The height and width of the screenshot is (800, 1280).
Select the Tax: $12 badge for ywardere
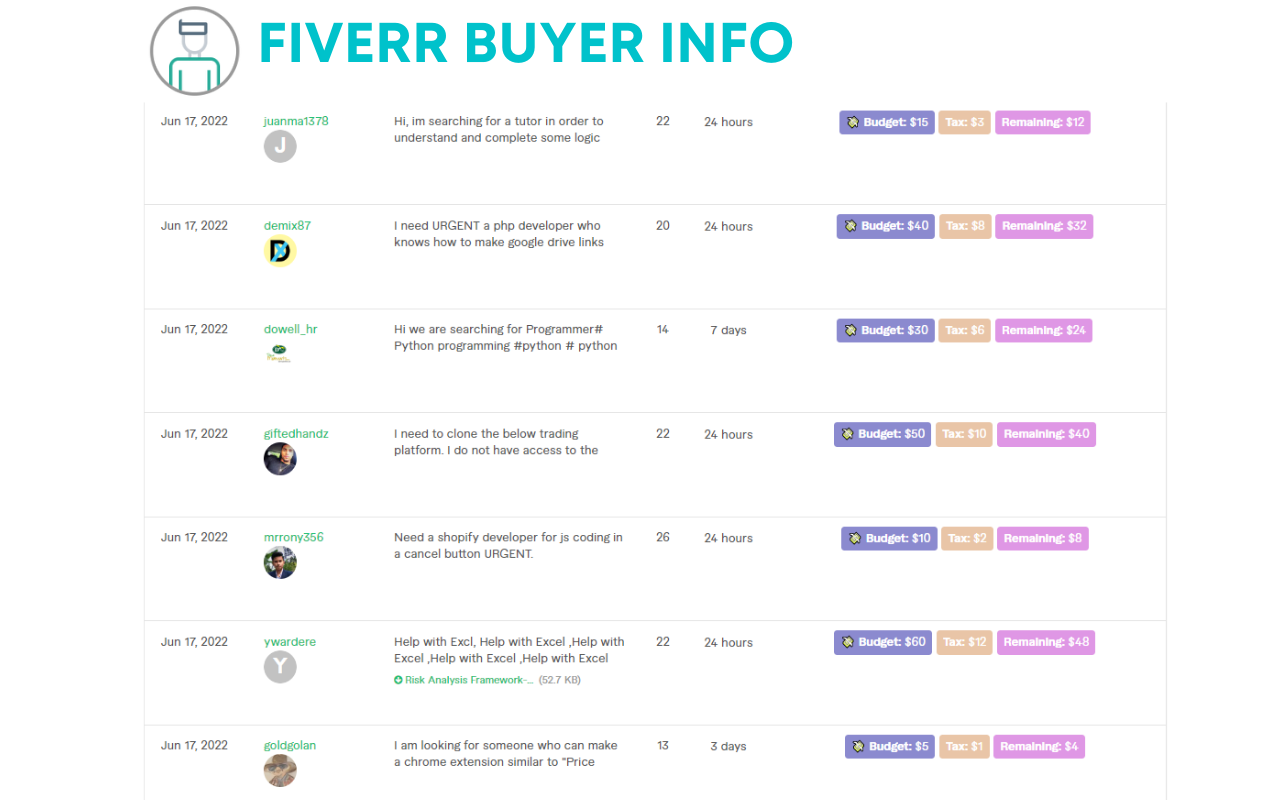click(964, 642)
